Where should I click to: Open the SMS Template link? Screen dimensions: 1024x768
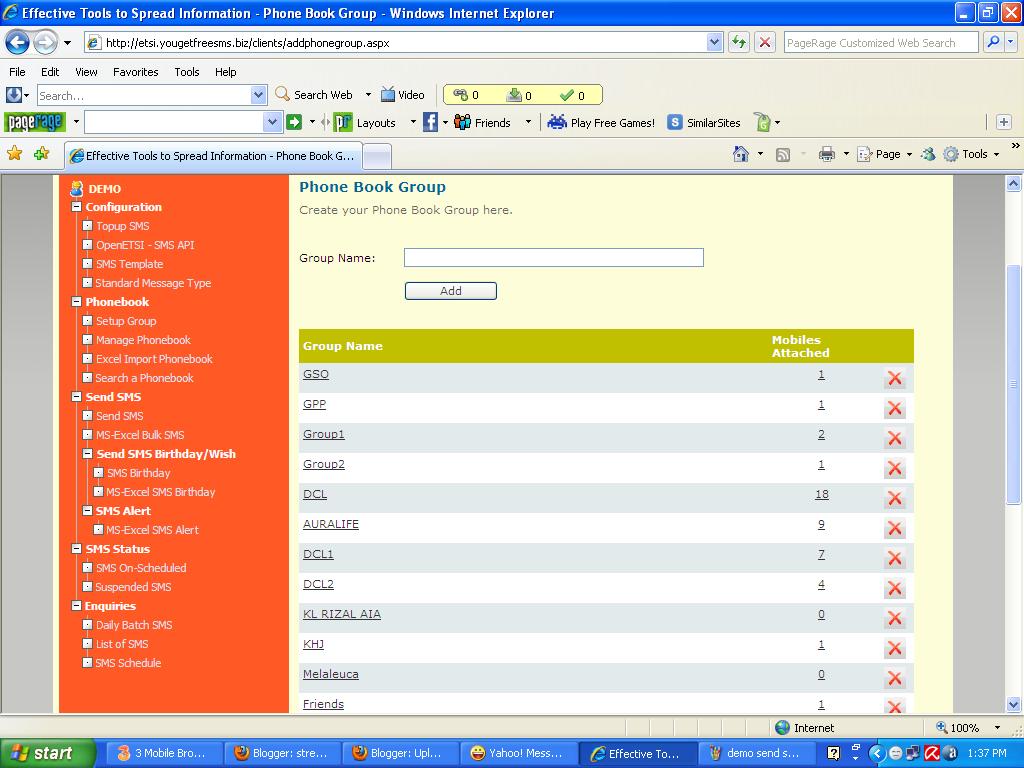[x=129, y=264]
